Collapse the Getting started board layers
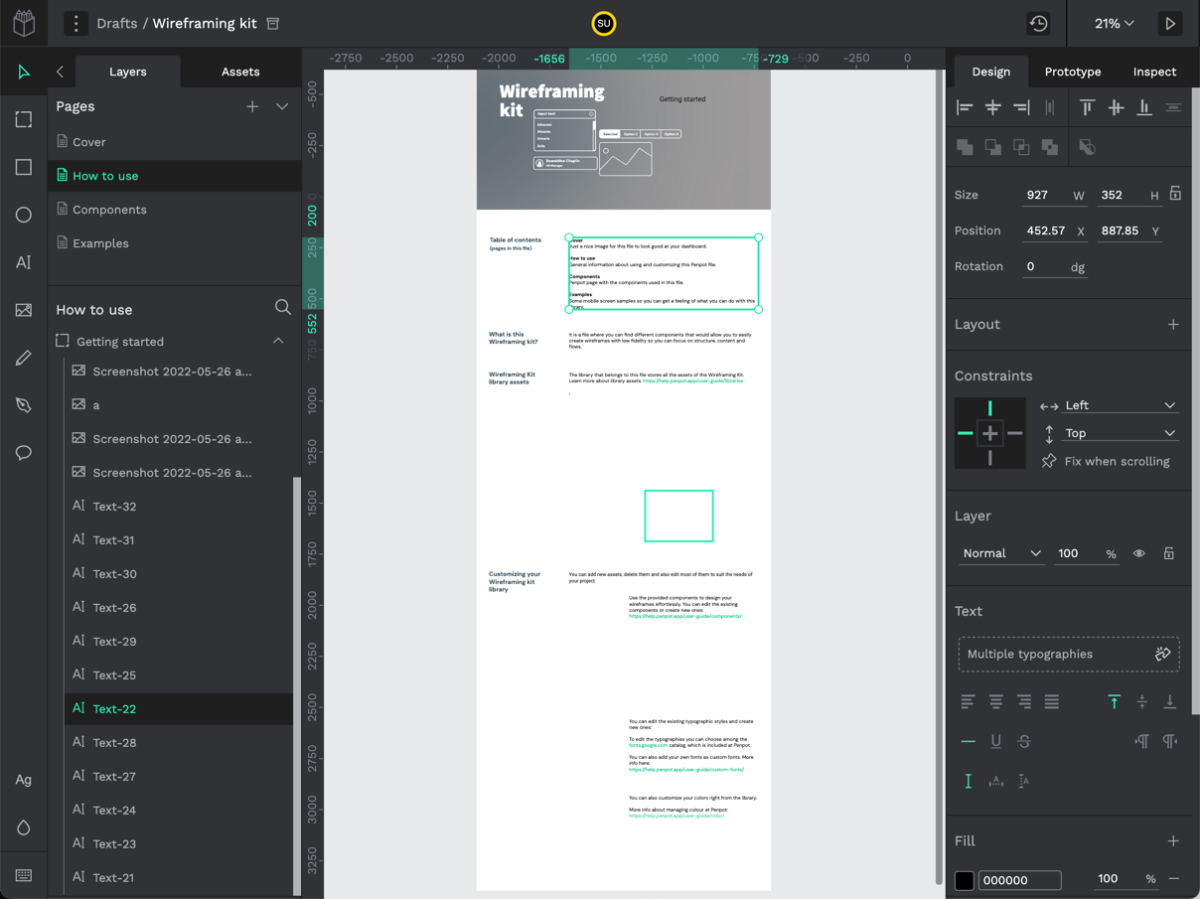This screenshot has height=899, width=1200. coord(278,341)
